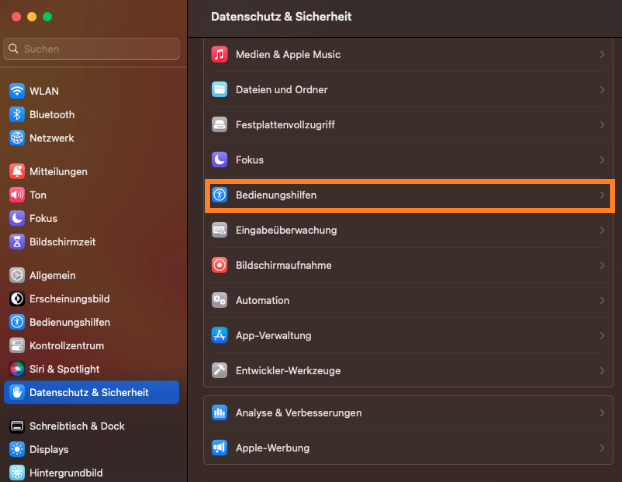
Task: Open Siri & Spotlight in sidebar
Action: pos(64,369)
